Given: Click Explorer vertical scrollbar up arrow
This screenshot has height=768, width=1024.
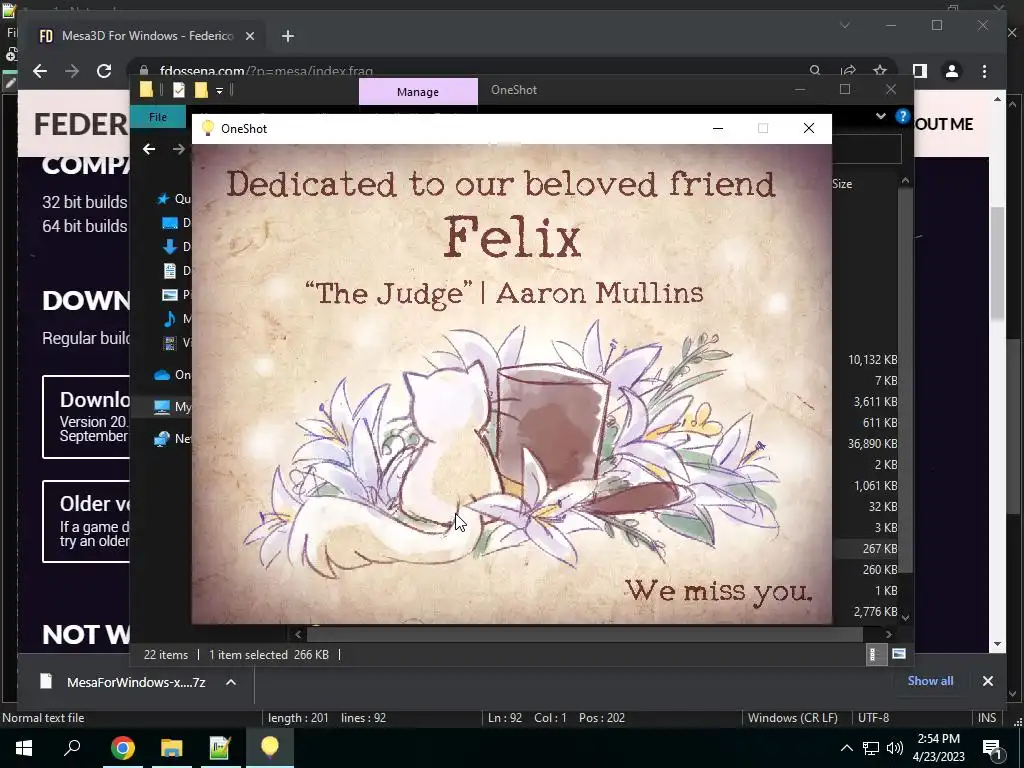Looking at the screenshot, I should pyautogui.click(x=905, y=180).
